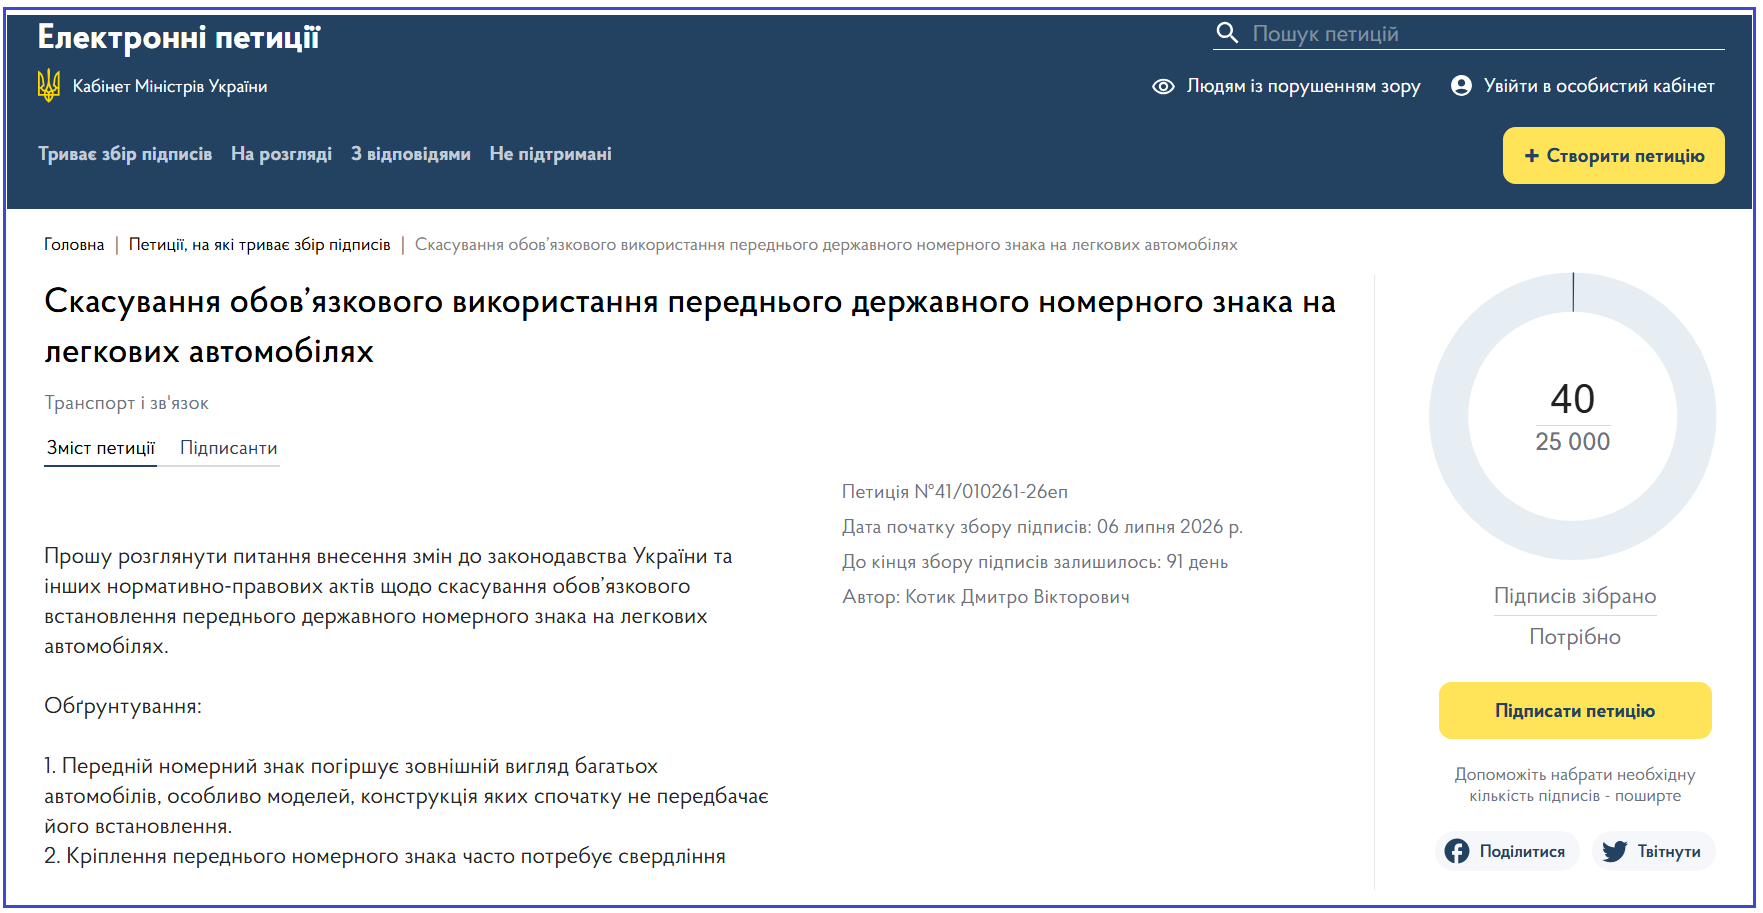Click the plus icon in Створити петицію
This screenshot has width=1763, height=913.
(x=1531, y=156)
